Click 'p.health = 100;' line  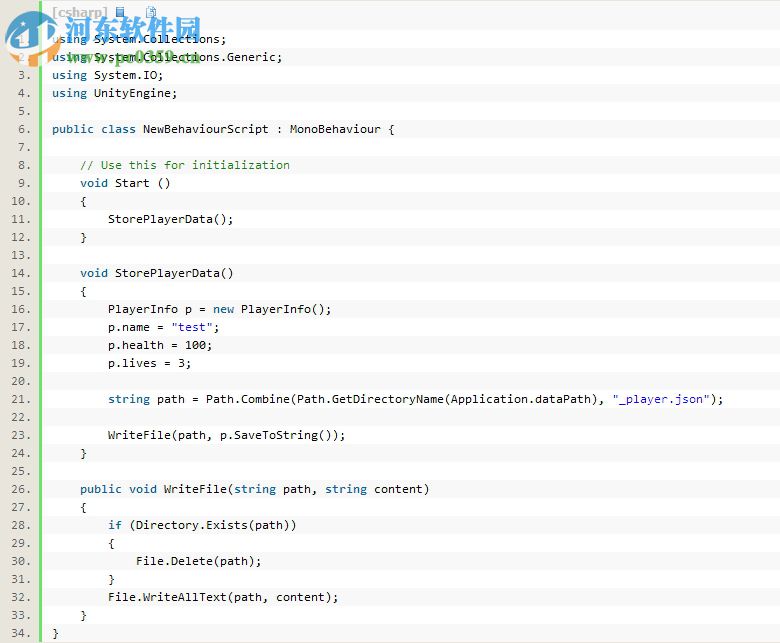point(160,345)
